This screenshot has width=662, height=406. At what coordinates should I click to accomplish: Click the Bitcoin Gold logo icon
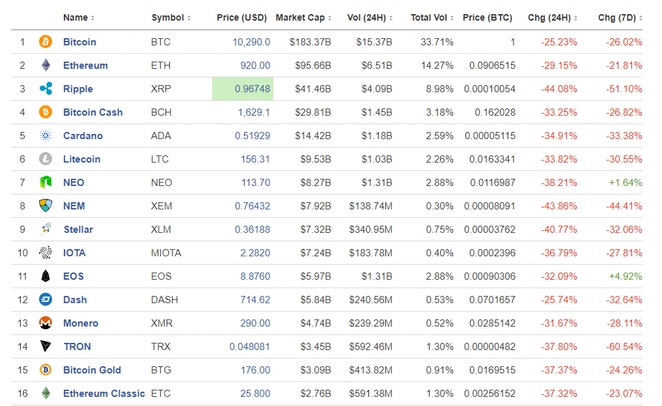[46, 370]
